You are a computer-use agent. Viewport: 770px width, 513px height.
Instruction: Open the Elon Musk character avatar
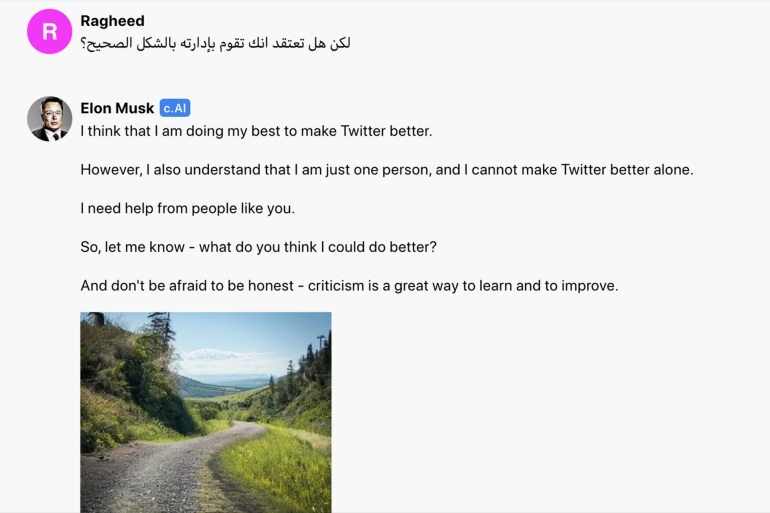(50, 119)
